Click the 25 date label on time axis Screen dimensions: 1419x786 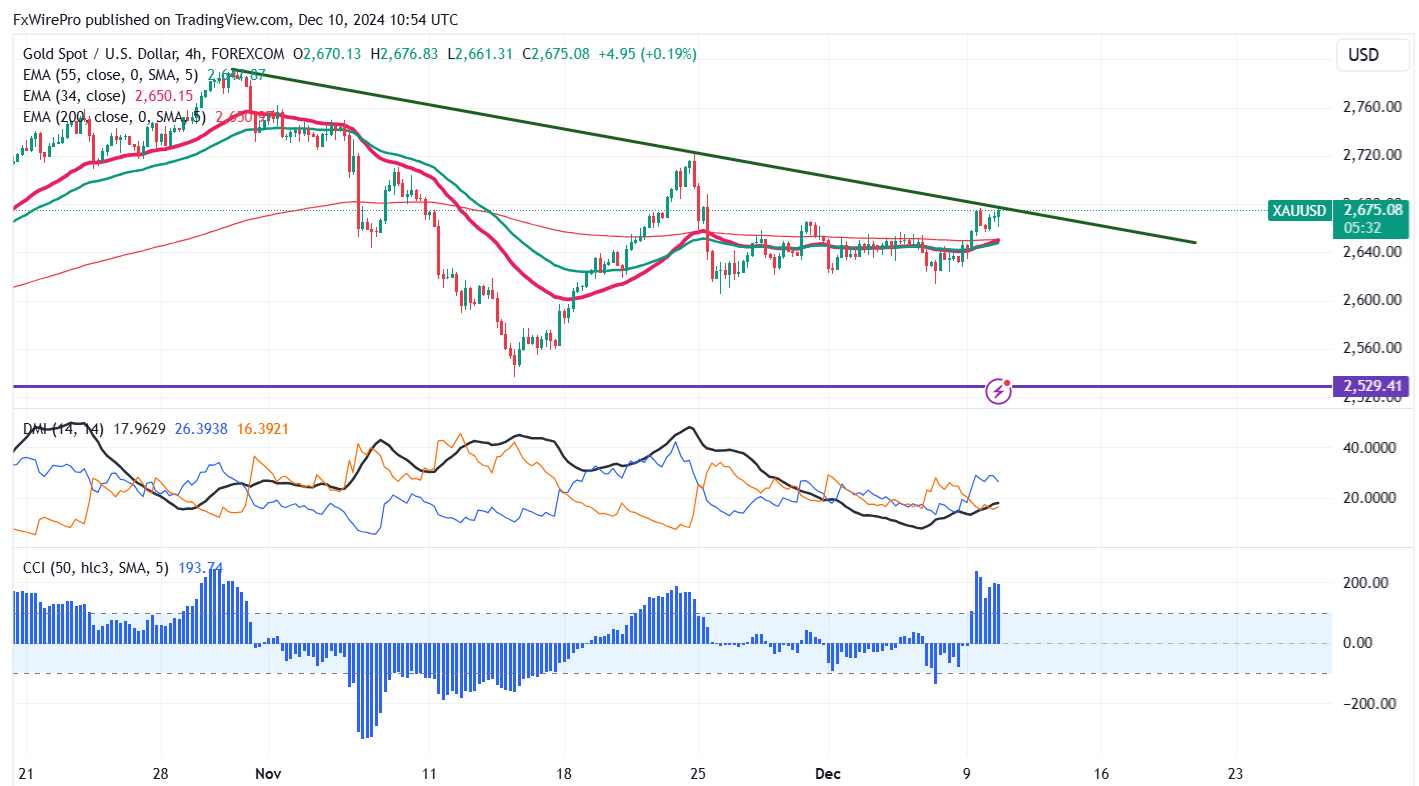[x=699, y=774]
